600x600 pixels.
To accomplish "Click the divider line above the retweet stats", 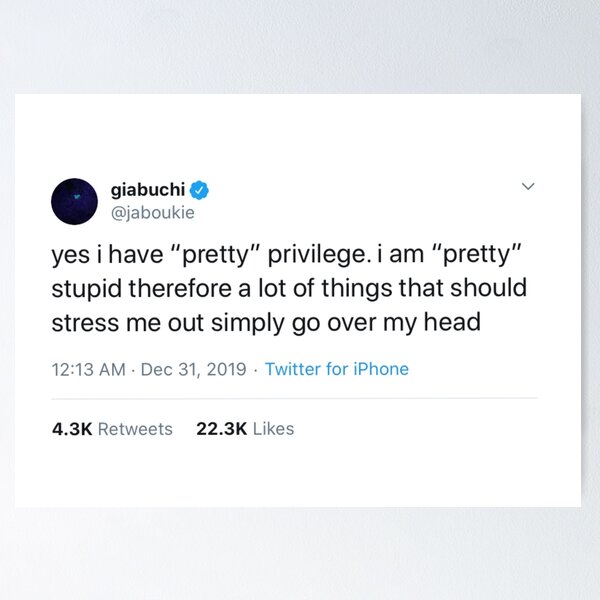I will click(x=294, y=398).
